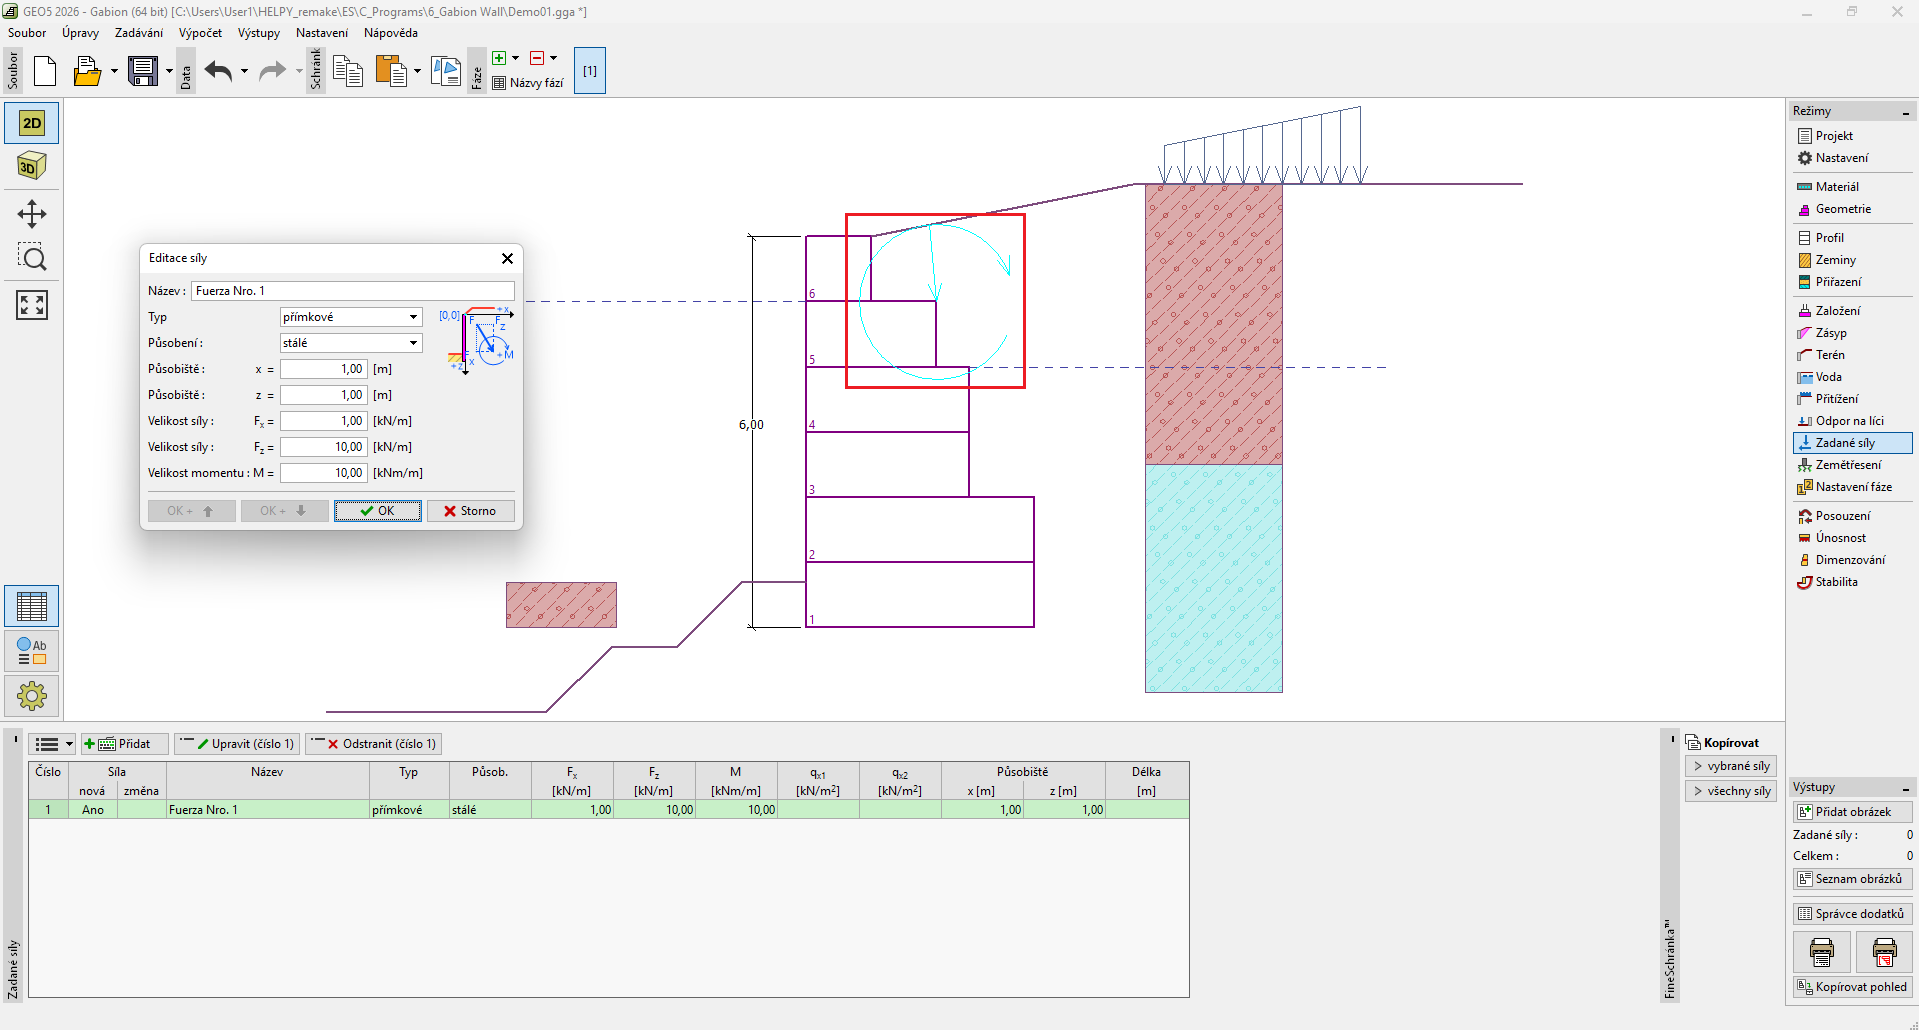Activate the 2D view button
Image resolution: width=1919 pixels, height=1030 pixels.
(32, 123)
